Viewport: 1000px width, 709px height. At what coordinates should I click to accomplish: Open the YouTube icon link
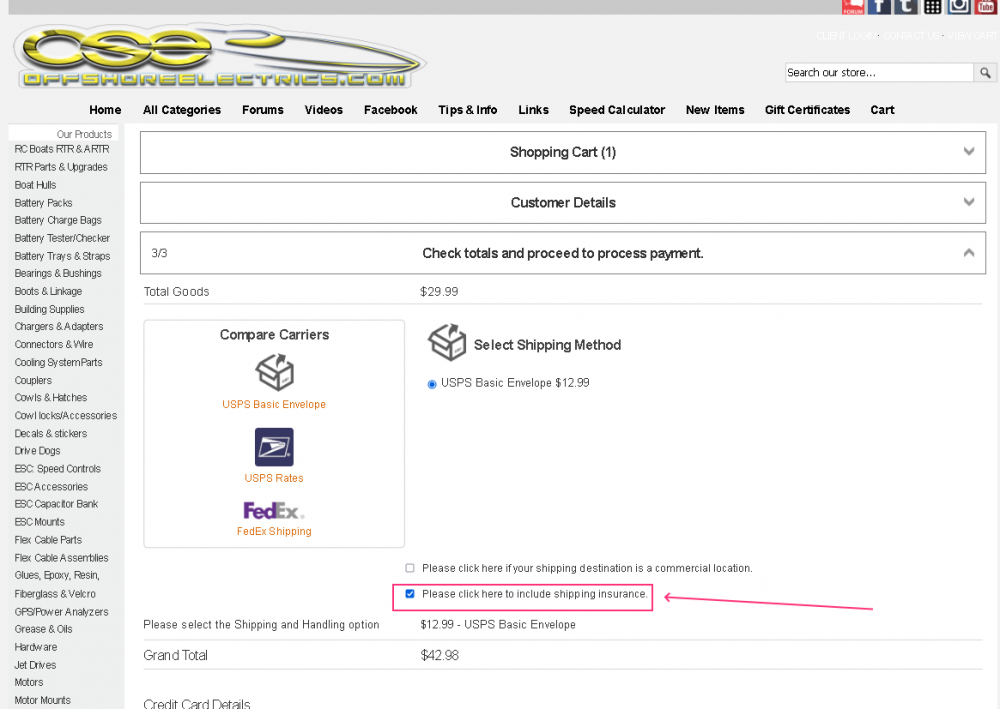(x=986, y=7)
